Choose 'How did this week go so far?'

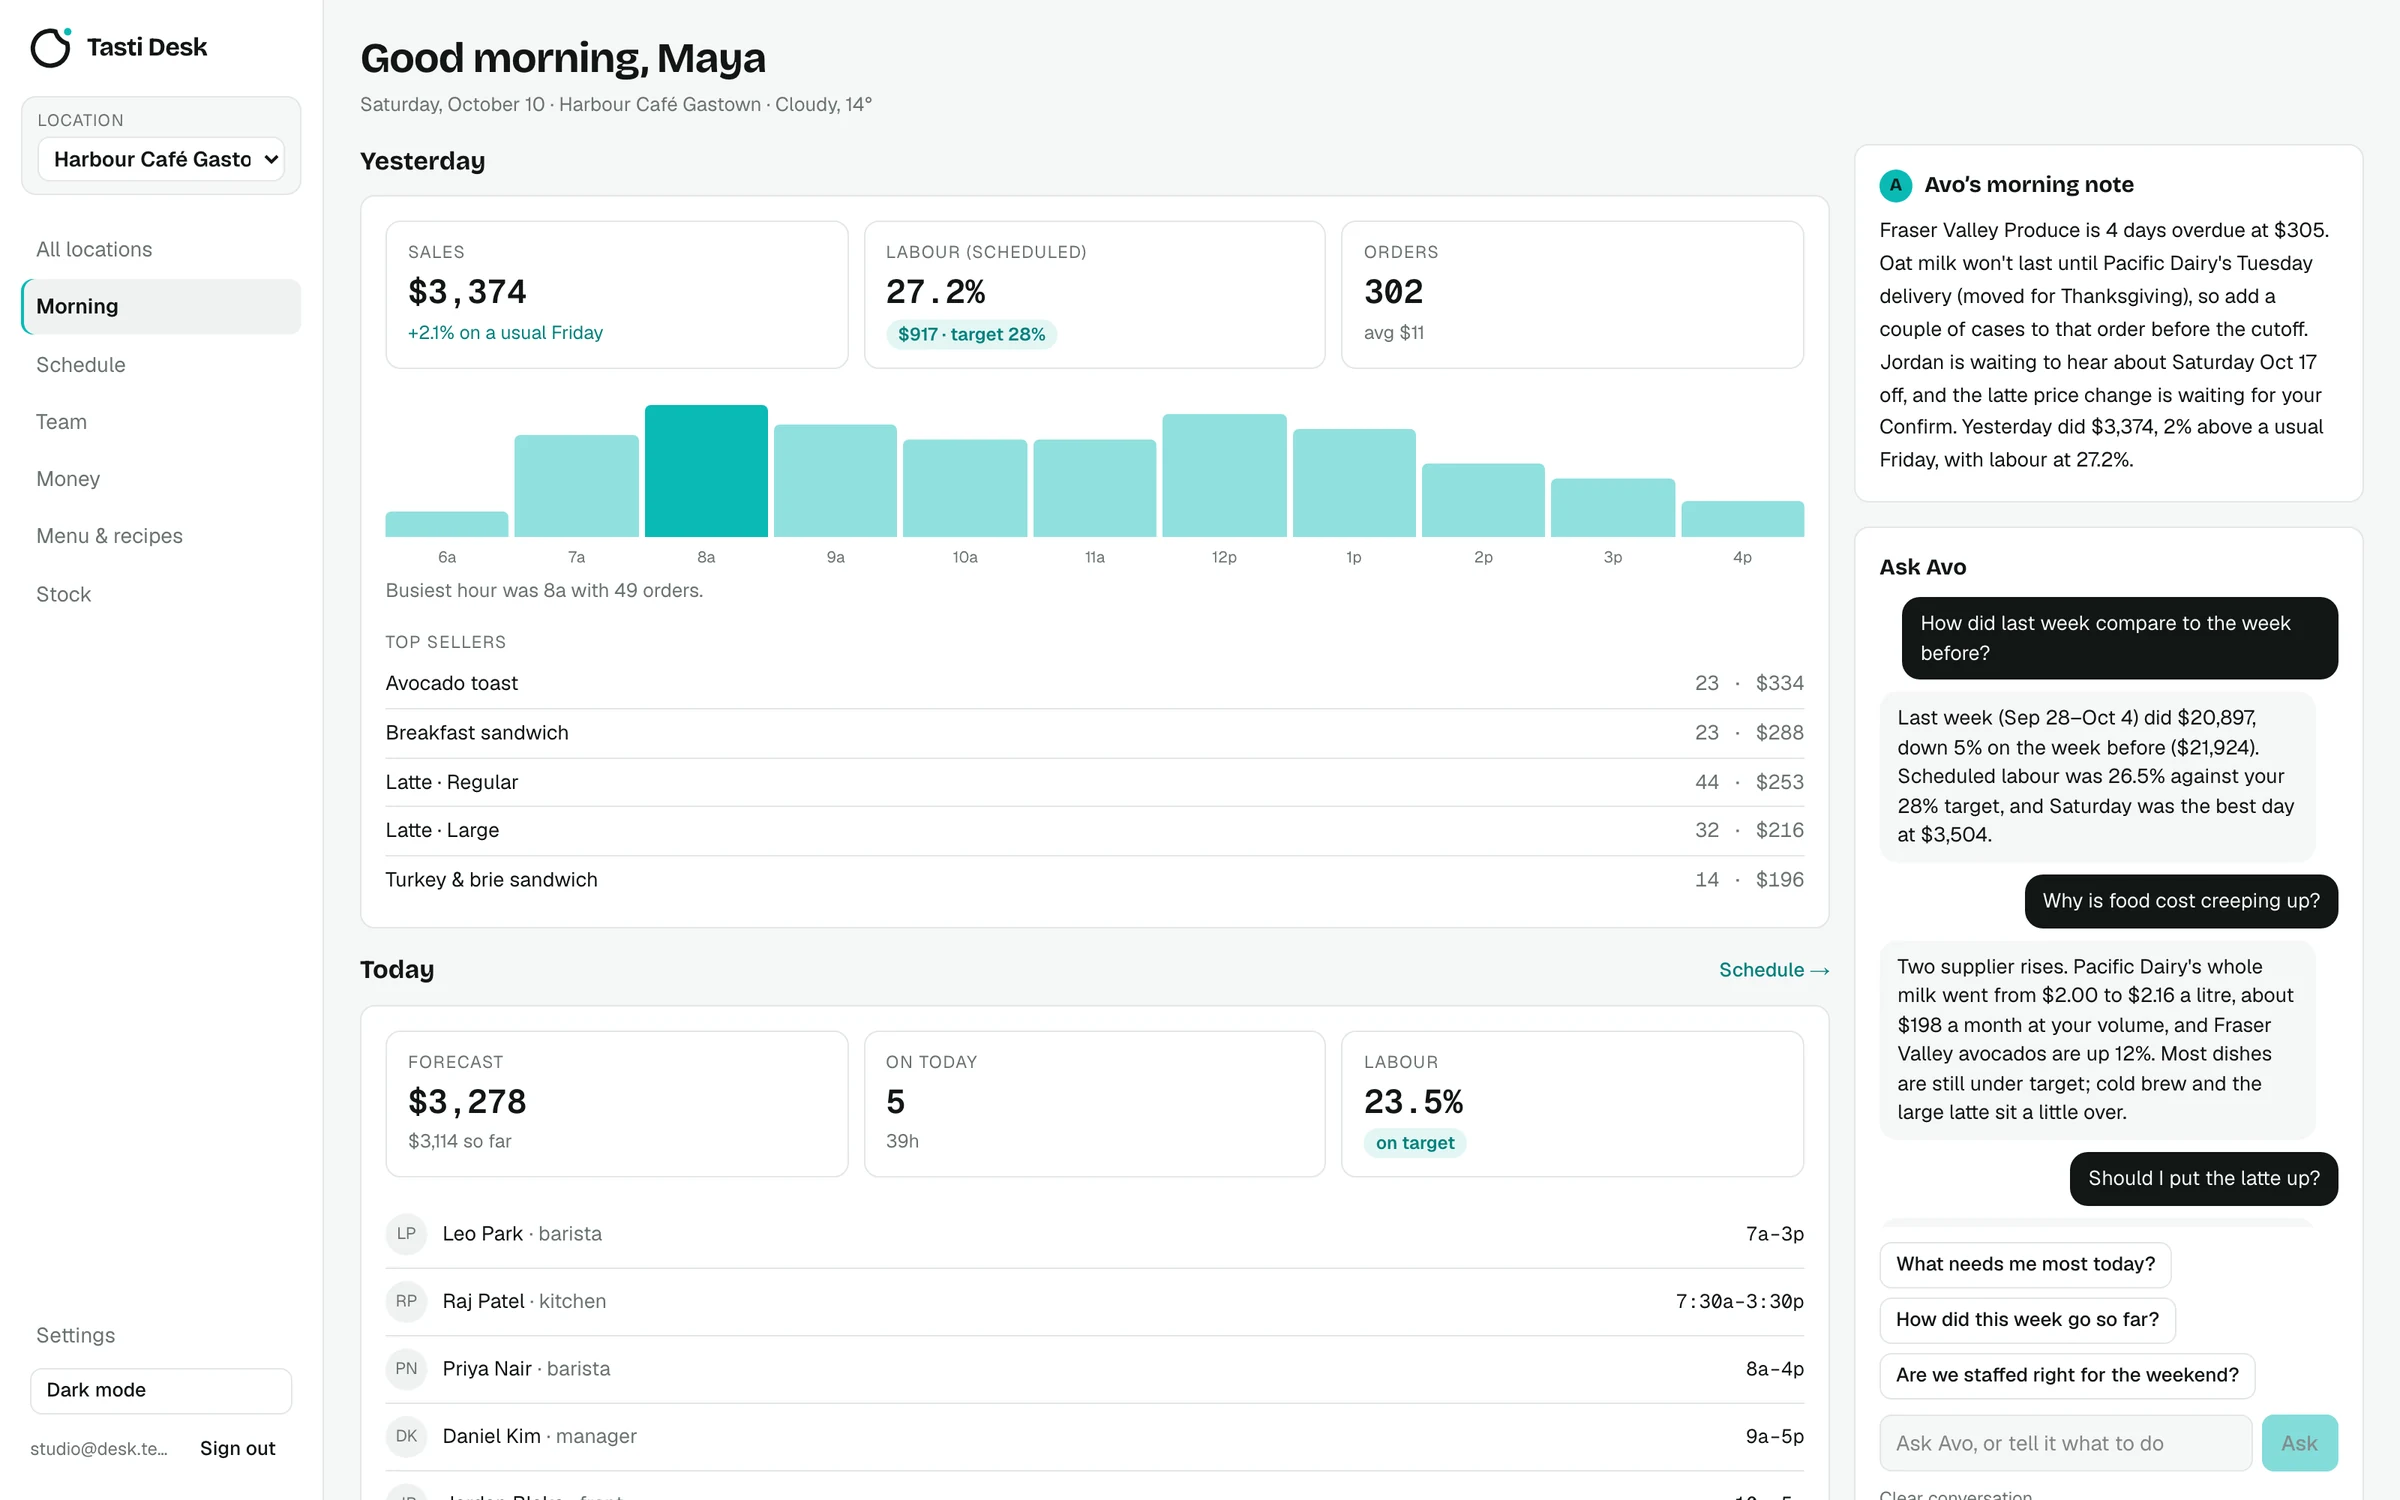[x=2027, y=1320]
